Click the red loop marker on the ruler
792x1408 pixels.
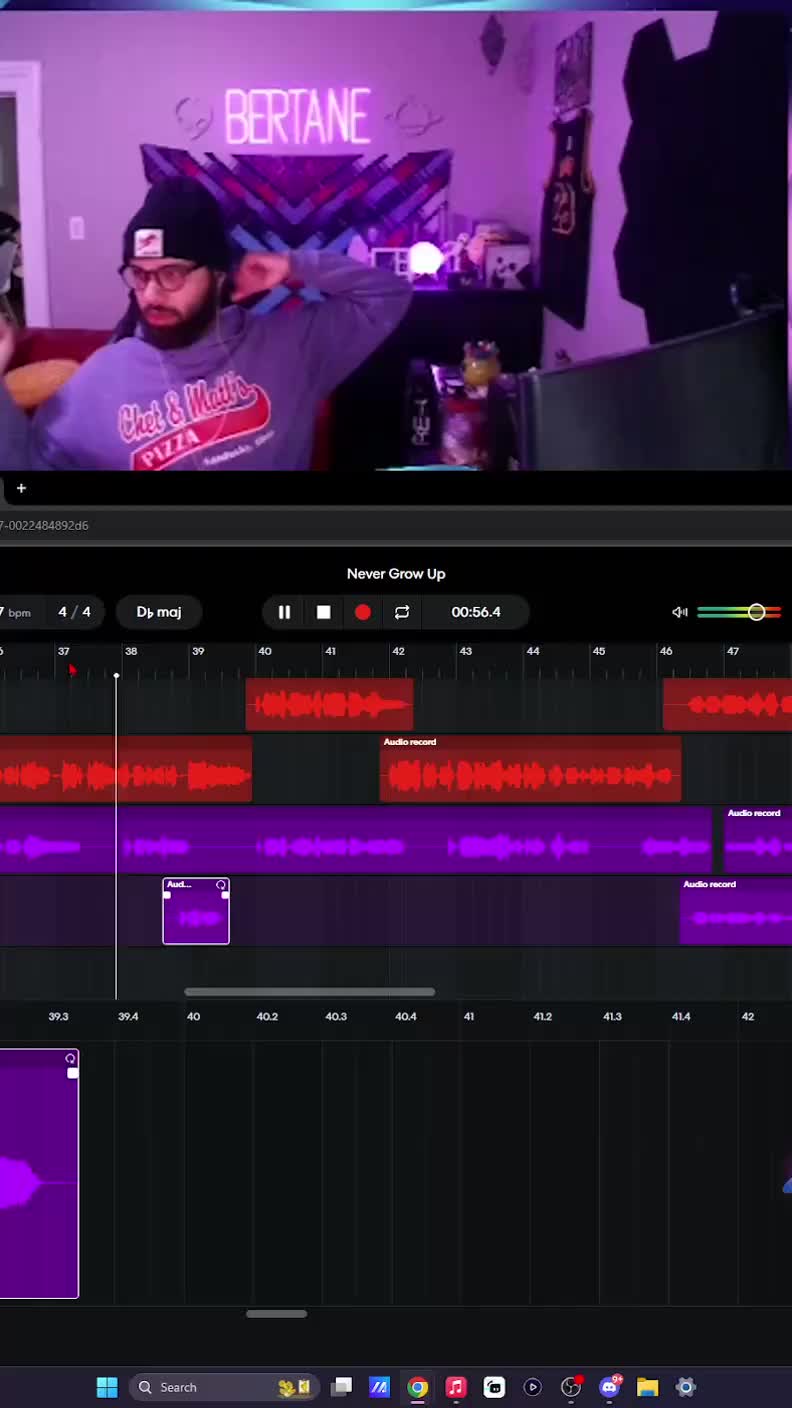[72, 669]
